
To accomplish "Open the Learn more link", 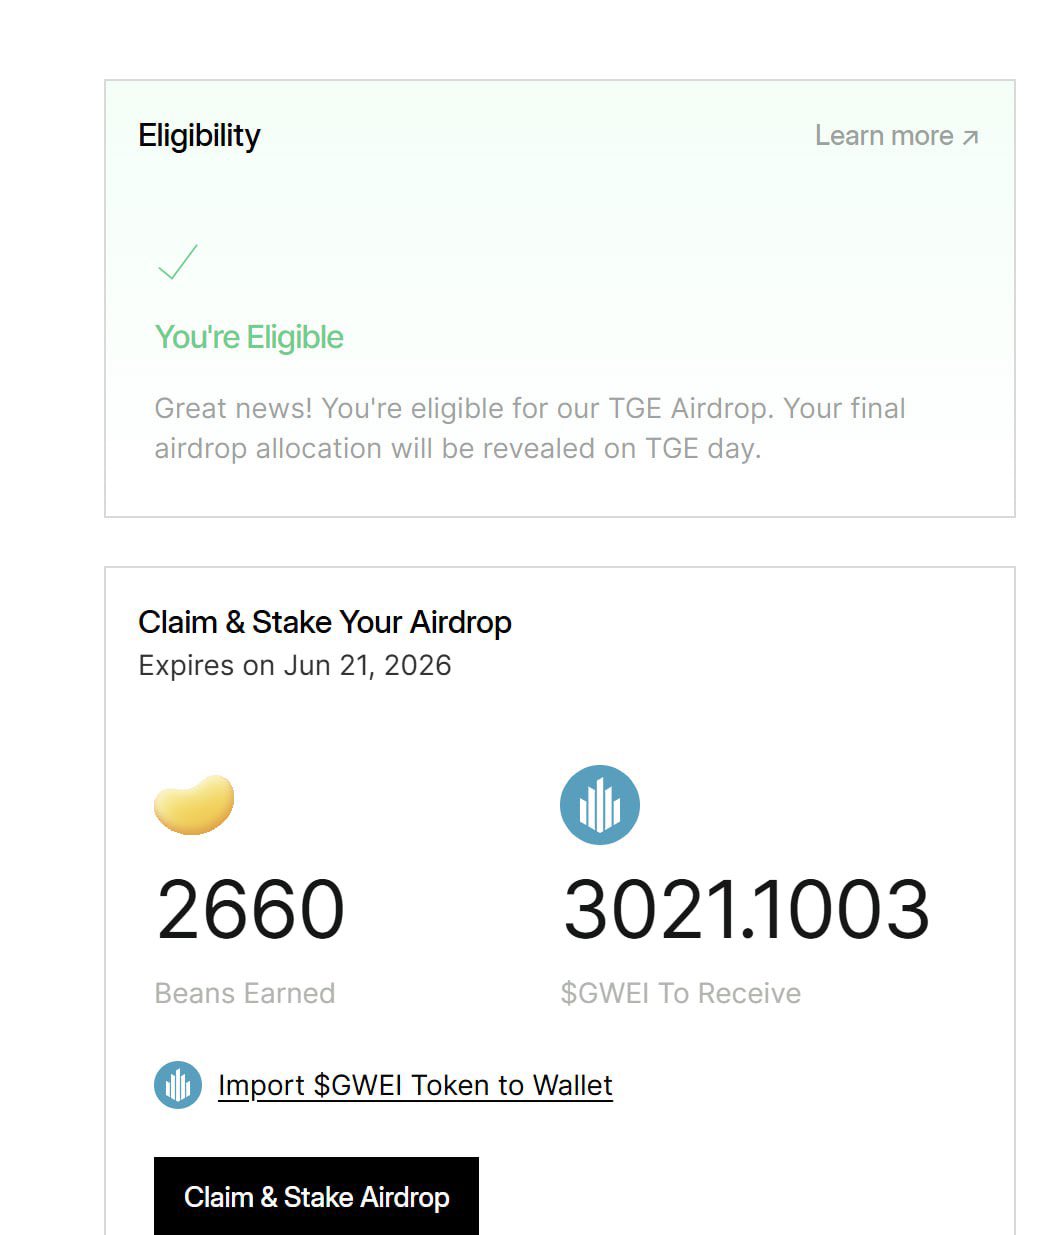I will 884,136.
